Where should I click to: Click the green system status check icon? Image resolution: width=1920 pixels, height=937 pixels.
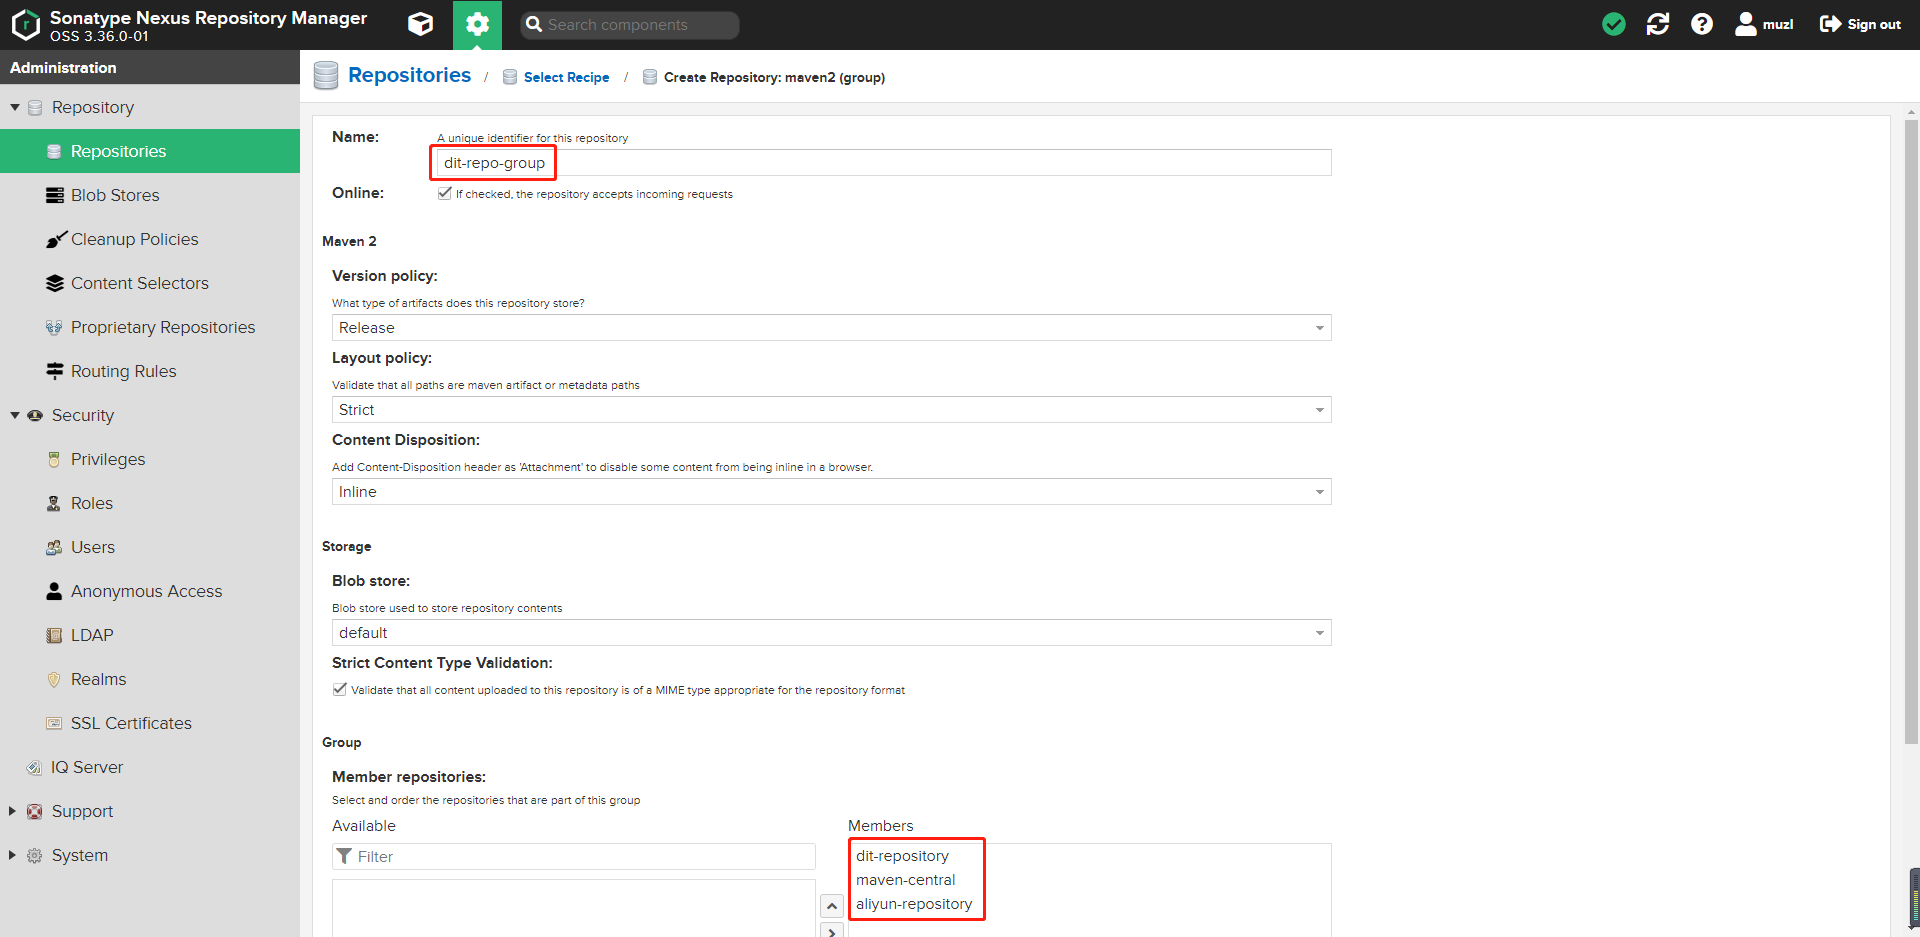(x=1614, y=24)
